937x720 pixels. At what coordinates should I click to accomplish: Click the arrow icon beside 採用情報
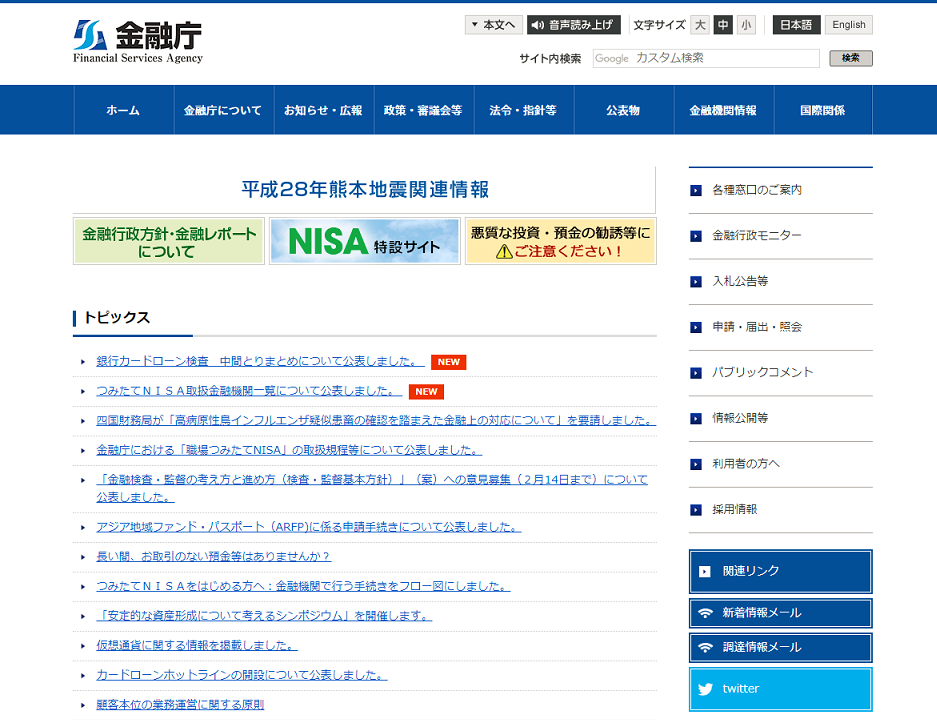pyautogui.click(x=696, y=510)
